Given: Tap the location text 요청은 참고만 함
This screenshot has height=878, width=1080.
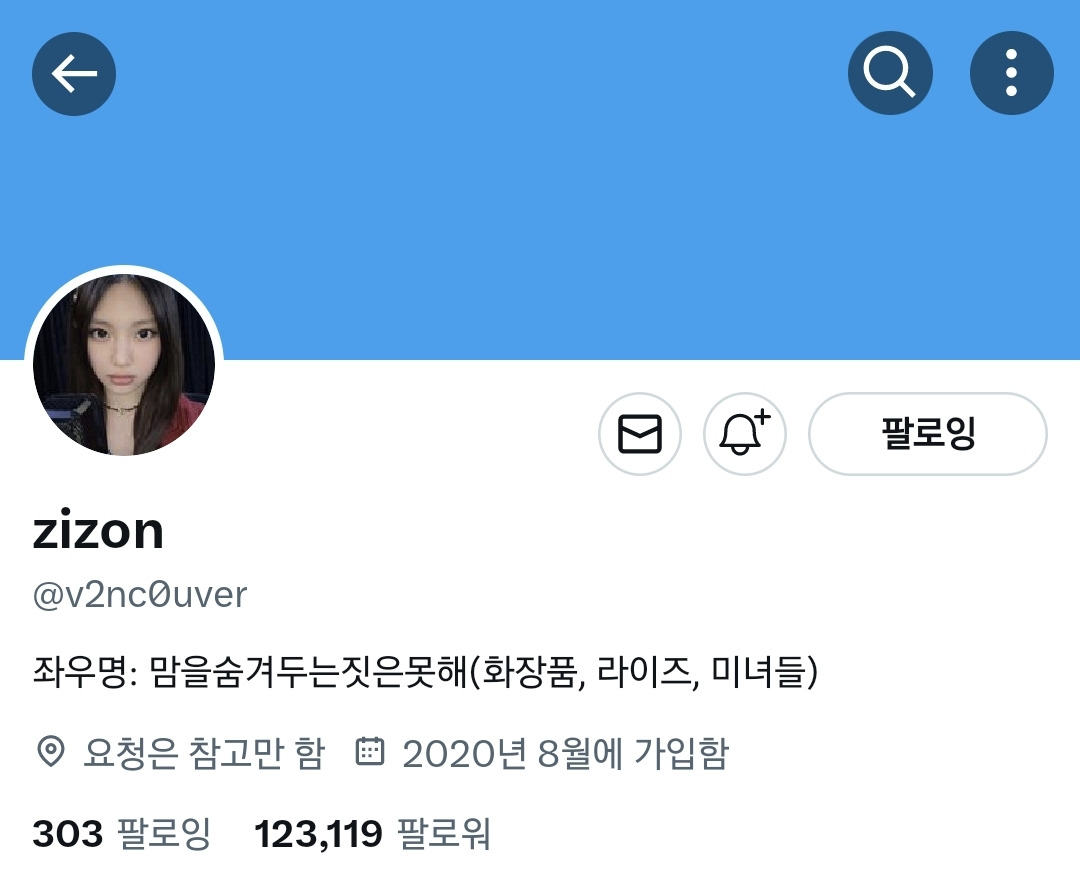Looking at the screenshot, I should point(204,753).
